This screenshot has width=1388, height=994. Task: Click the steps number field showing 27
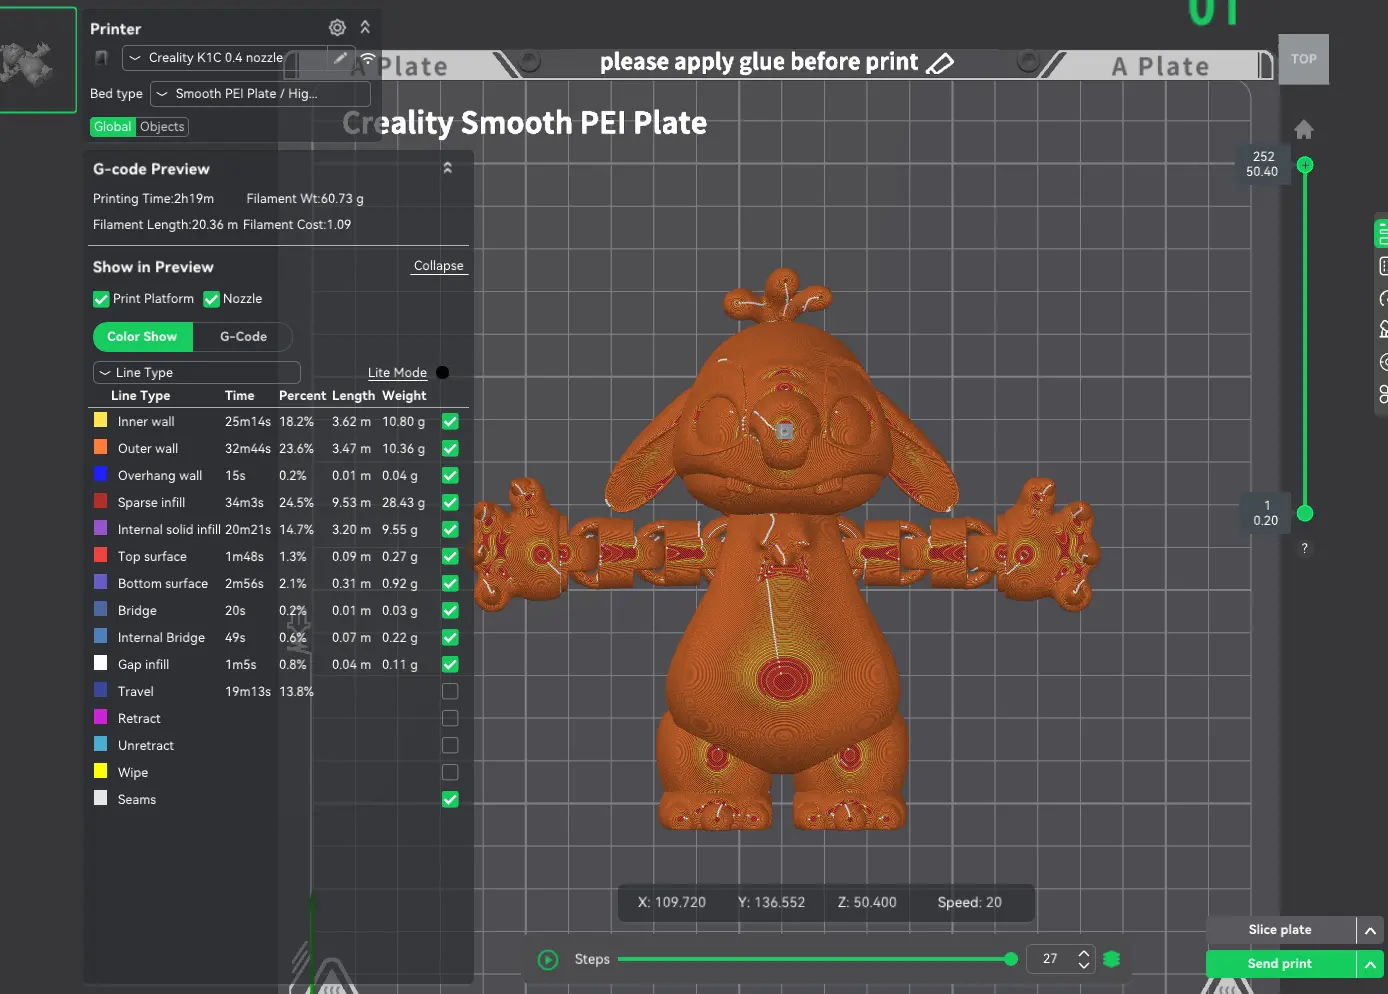tap(1050, 959)
